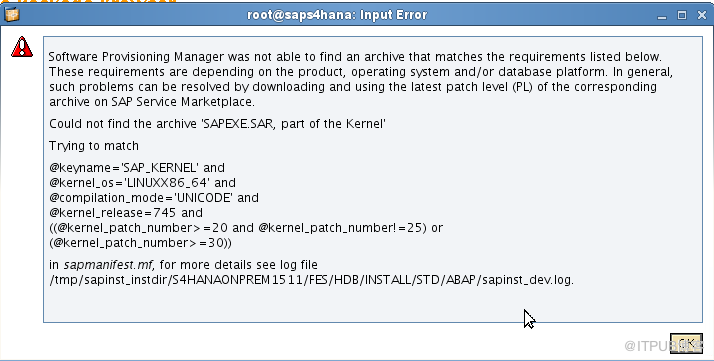
Task: Click empty area below the log path
Action: (372, 304)
